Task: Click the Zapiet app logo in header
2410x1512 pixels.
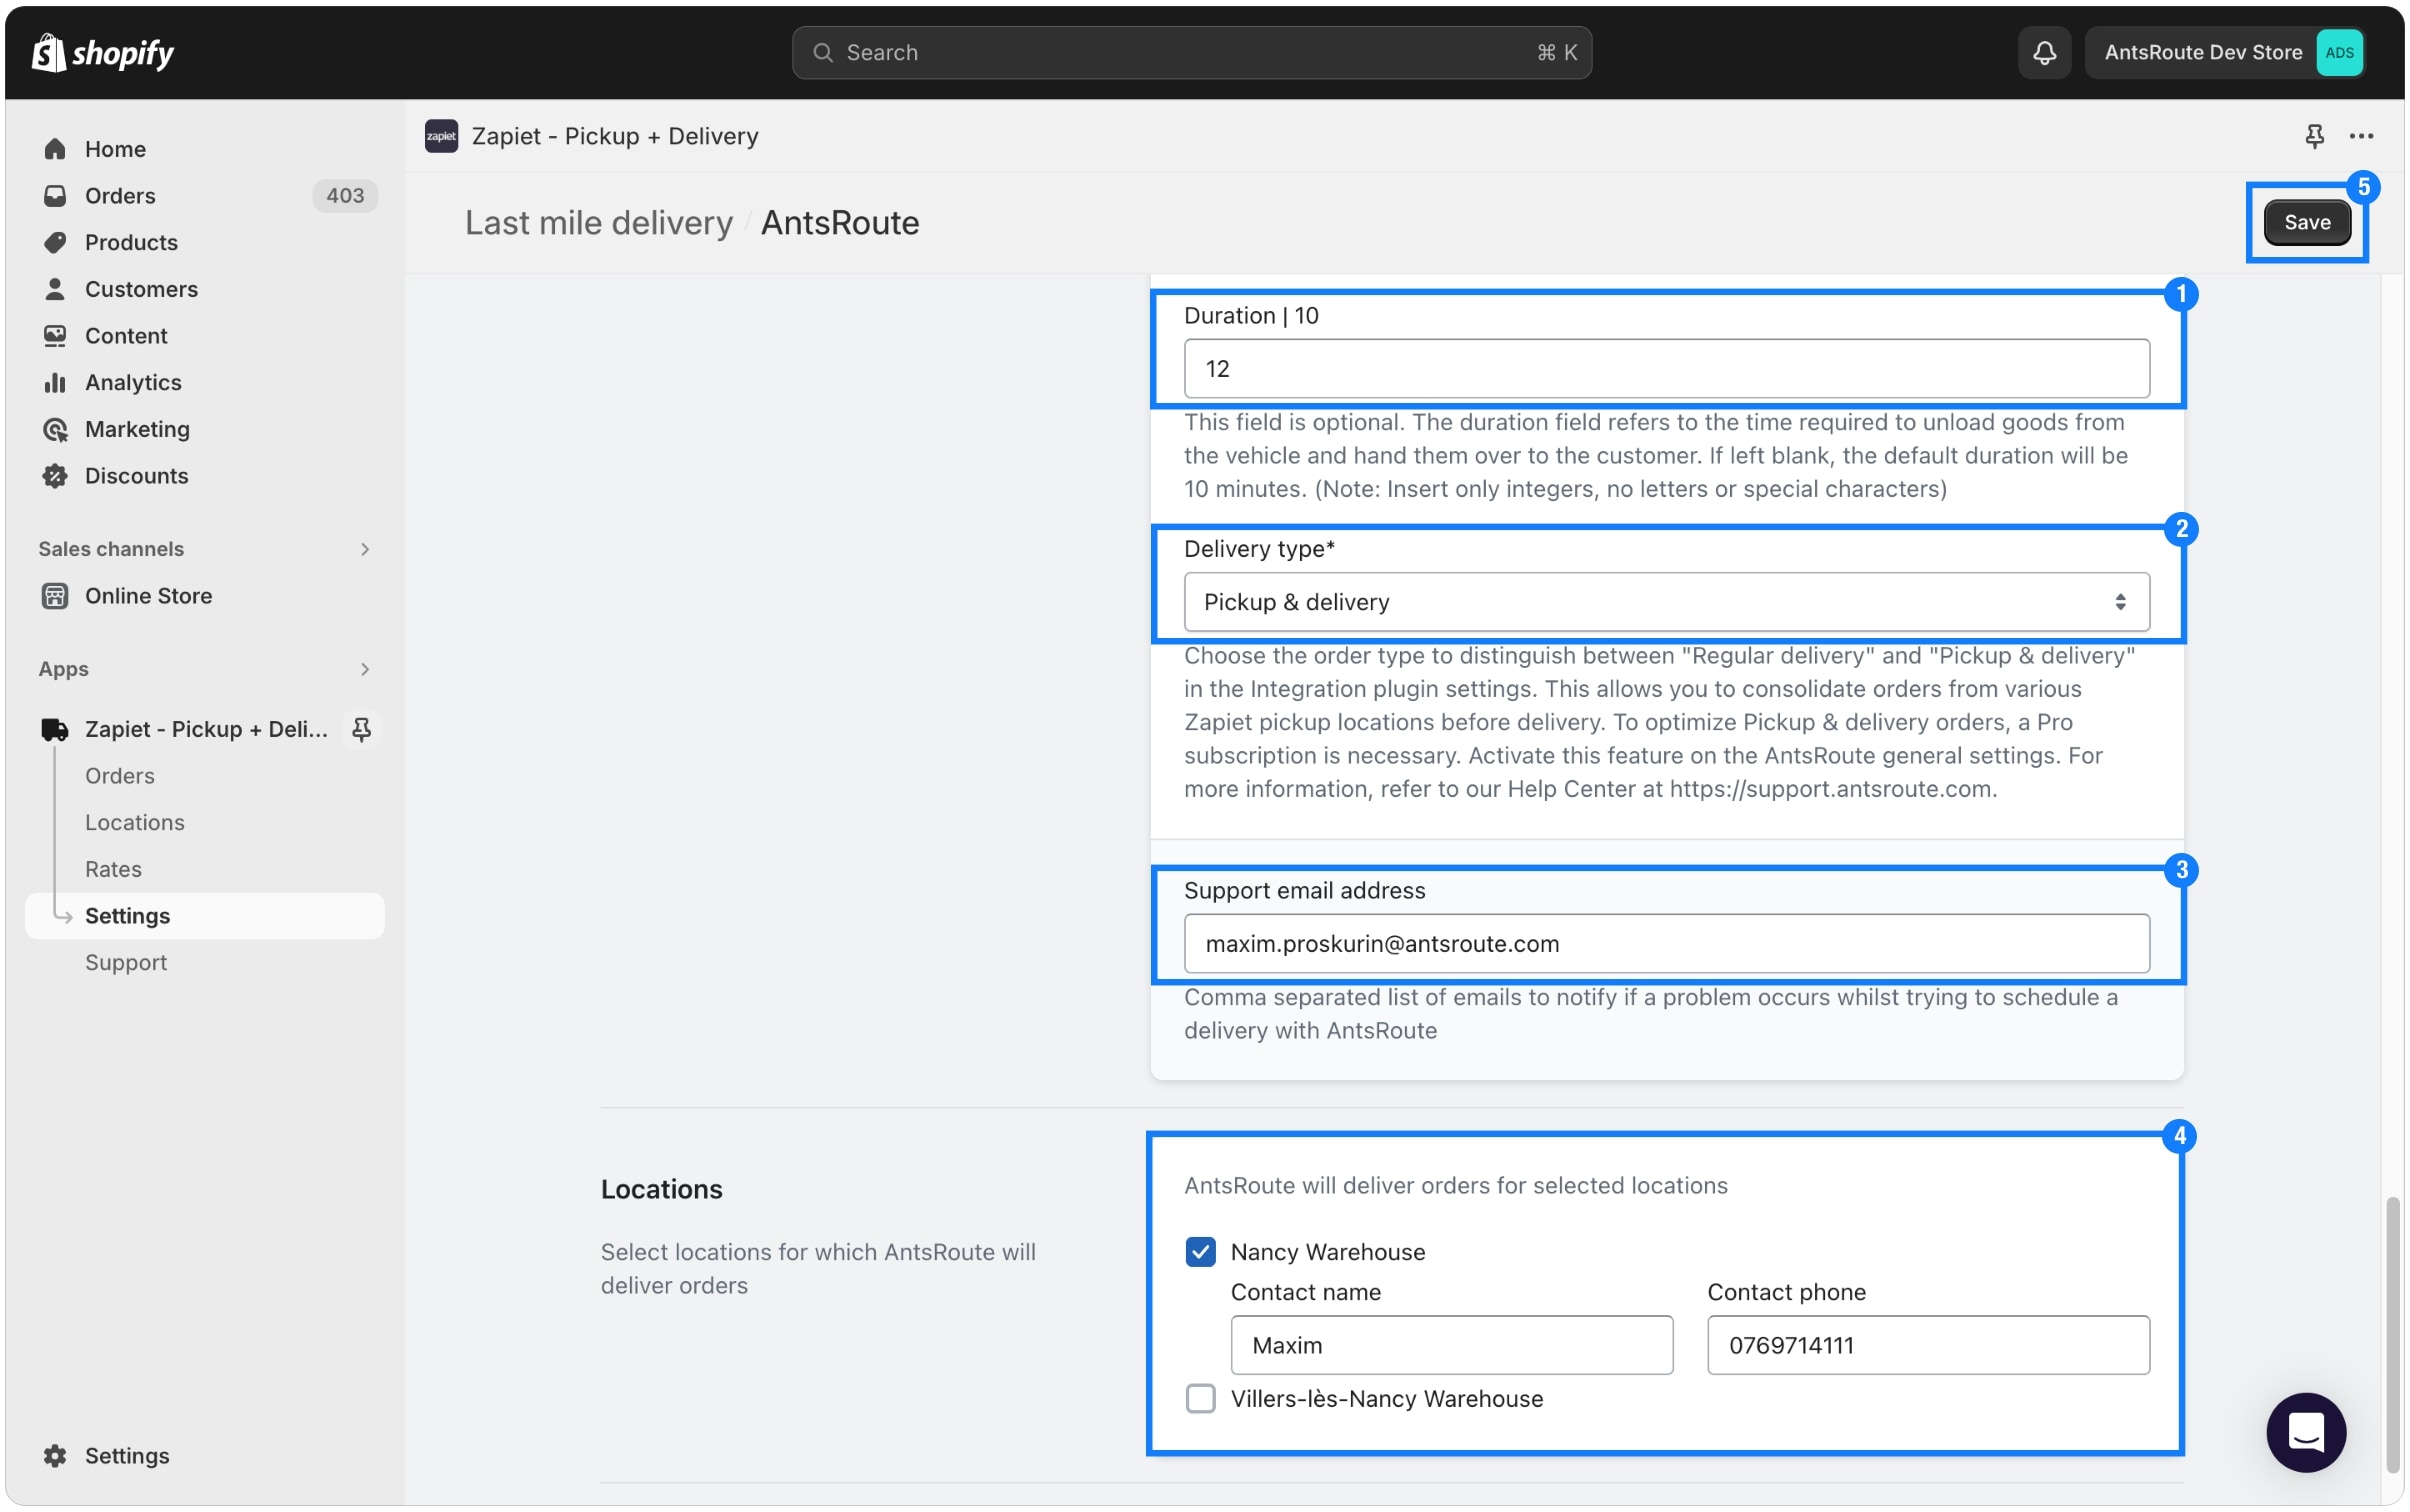Action: coord(441,136)
